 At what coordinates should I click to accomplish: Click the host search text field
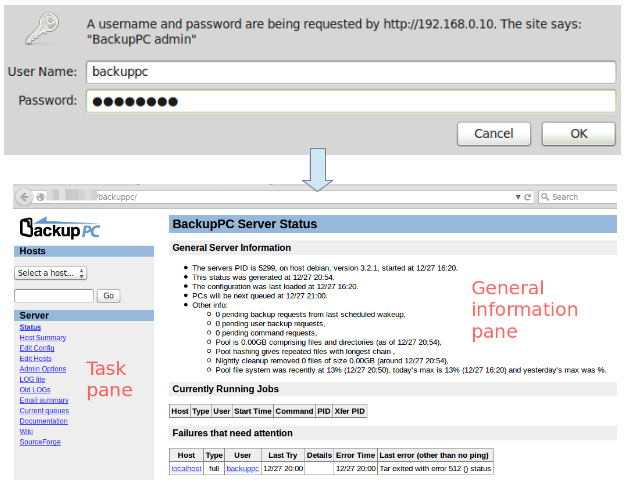(x=54, y=296)
